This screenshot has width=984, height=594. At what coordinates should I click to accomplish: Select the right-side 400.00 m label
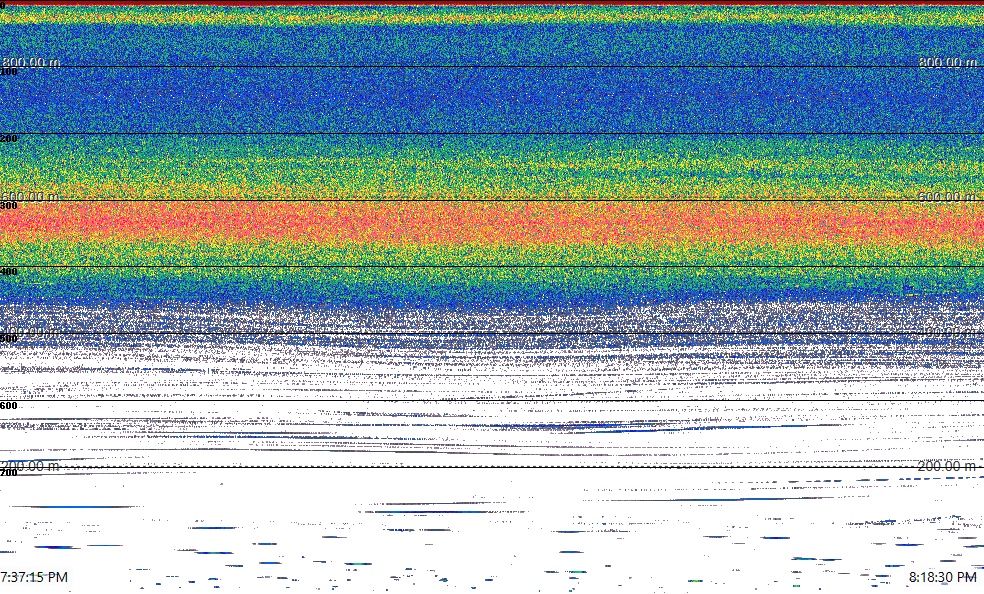948,331
